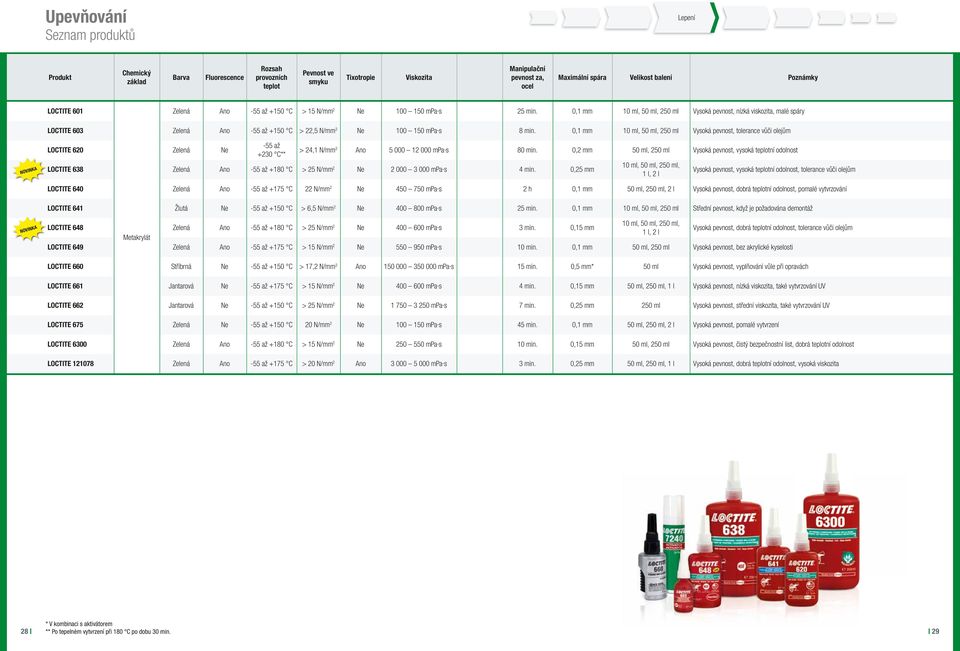Select the LOCTITE 121078 product row name

[x=70, y=364]
